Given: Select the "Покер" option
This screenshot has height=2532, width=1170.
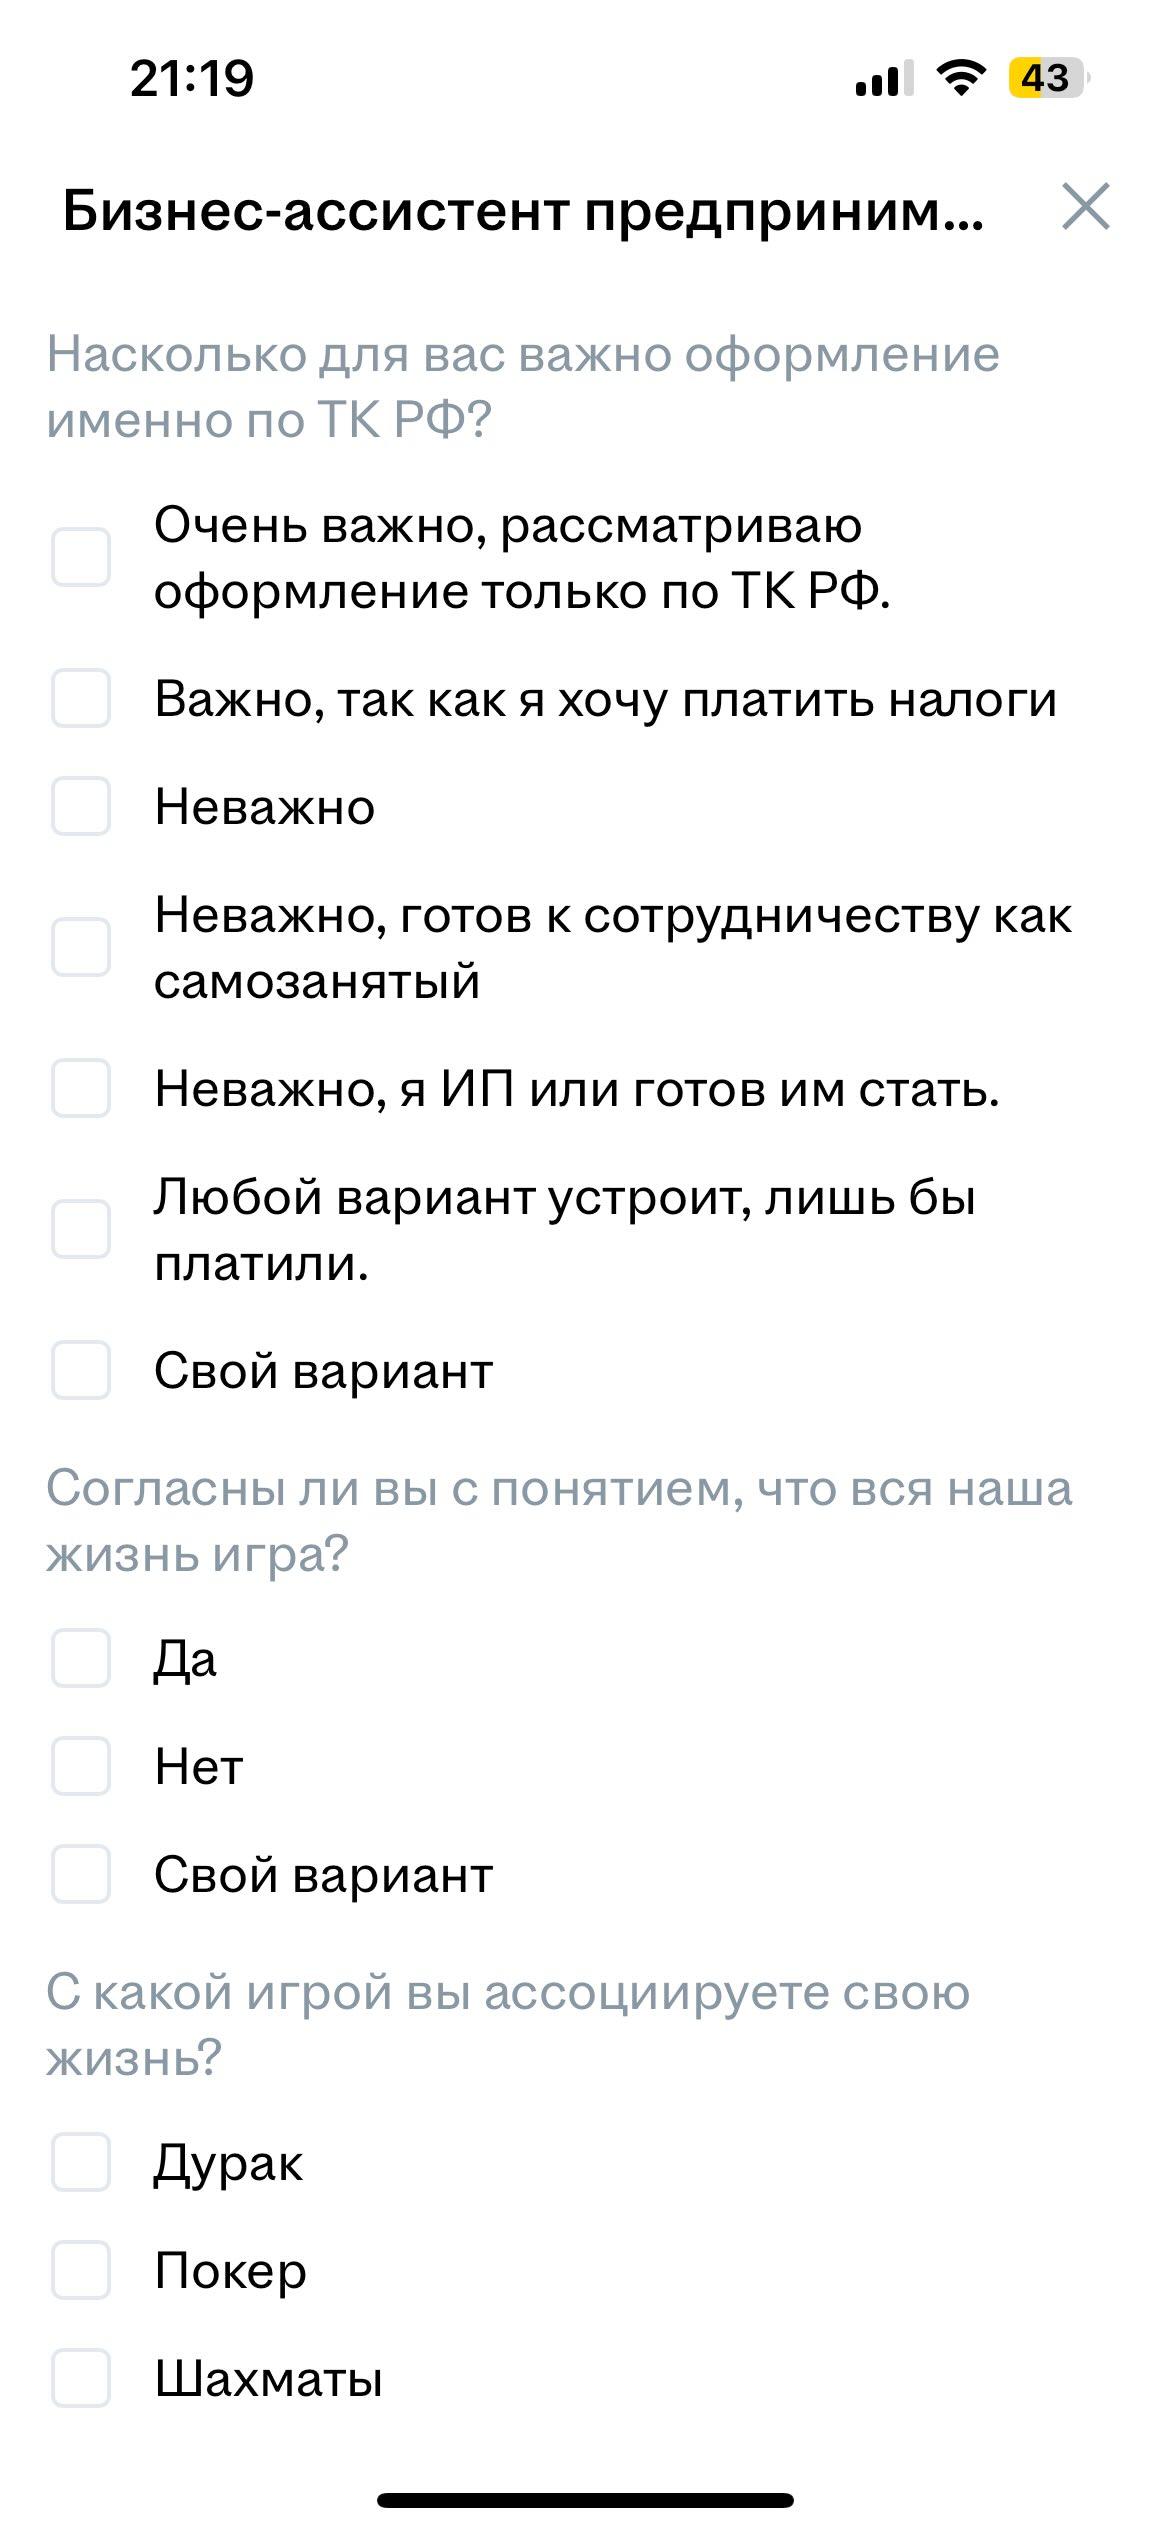Looking at the screenshot, I should [x=81, y=2270].
